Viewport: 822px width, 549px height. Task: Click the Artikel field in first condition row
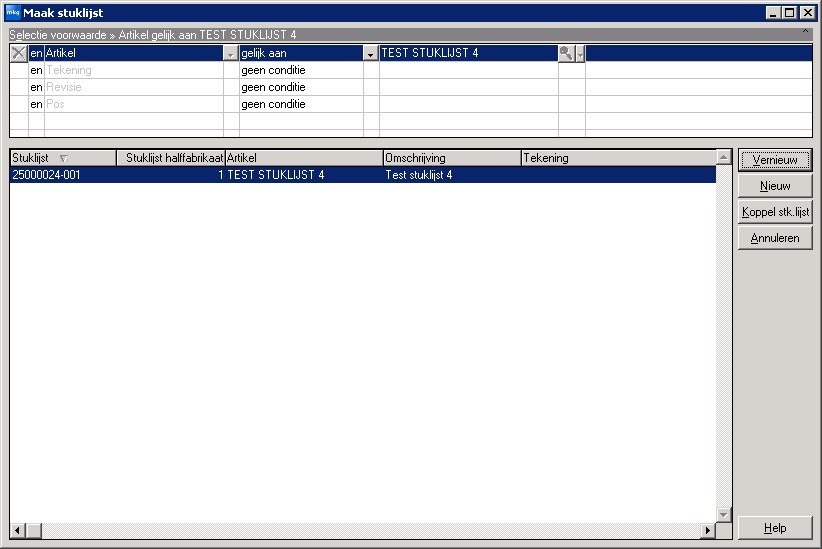tap(134, 53)
